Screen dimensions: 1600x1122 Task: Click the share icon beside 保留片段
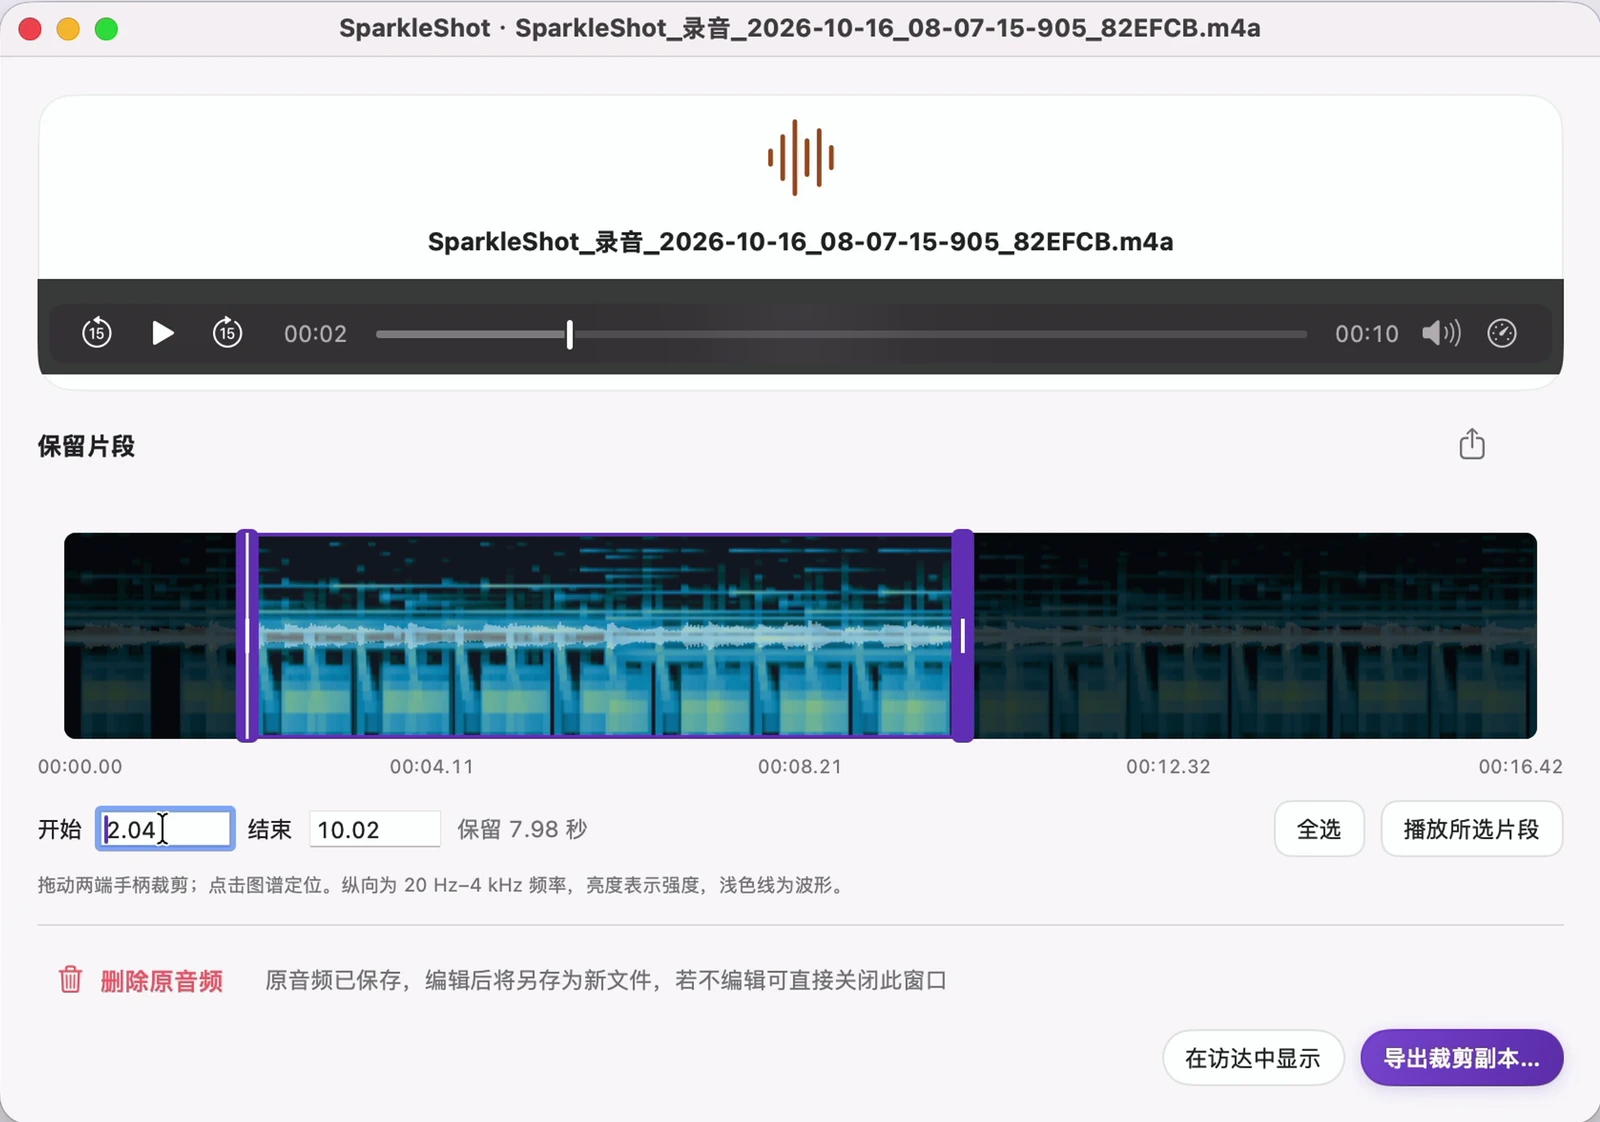click(x=1472, y=444)
